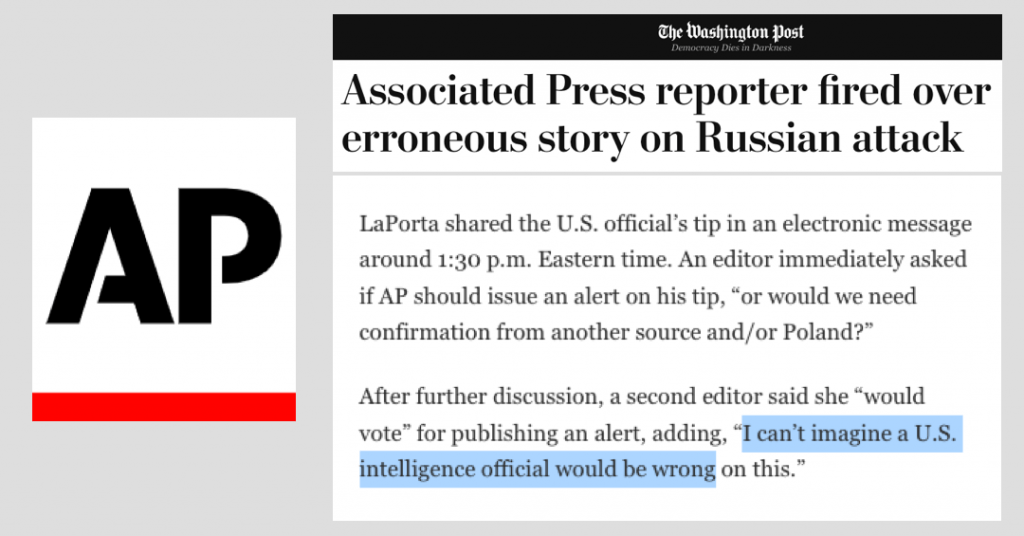Click highlighted intelligence official would be wrong
Viewport: 1024px width, 536px height.
pos(538,469)
